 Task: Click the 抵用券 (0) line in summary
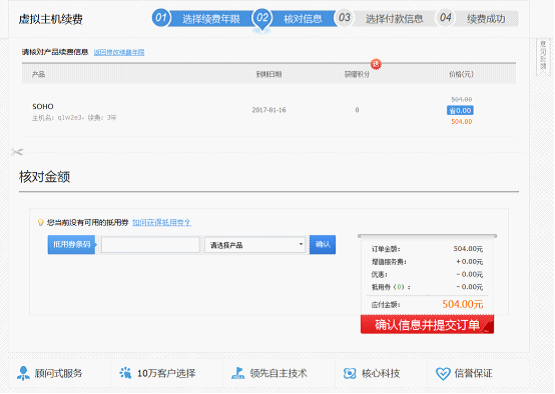click(427, 287)
